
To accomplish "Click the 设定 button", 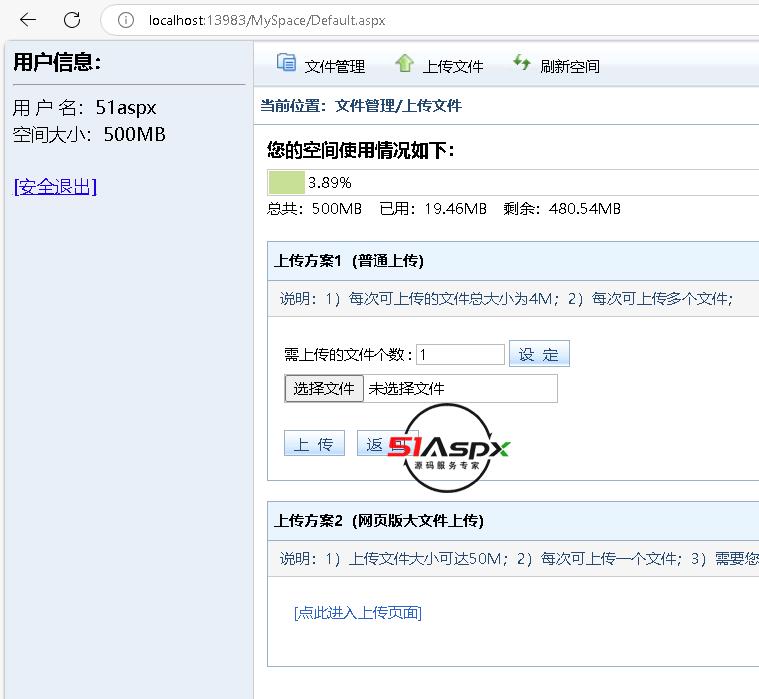I will click(x=539, y=354).
